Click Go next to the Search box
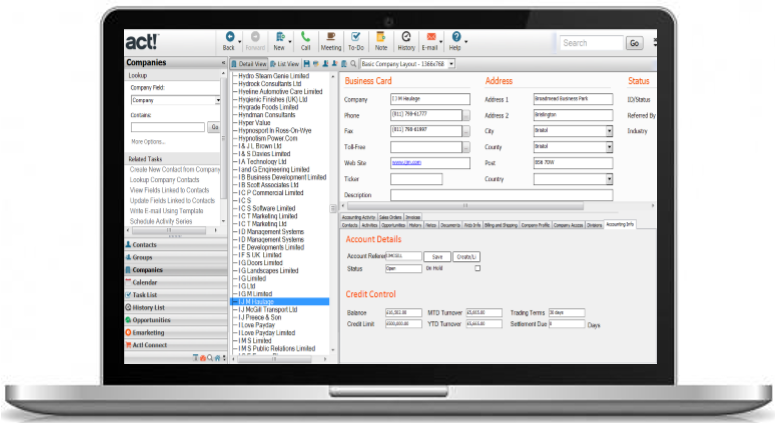The image size is (778, 428). coord(634,43)
